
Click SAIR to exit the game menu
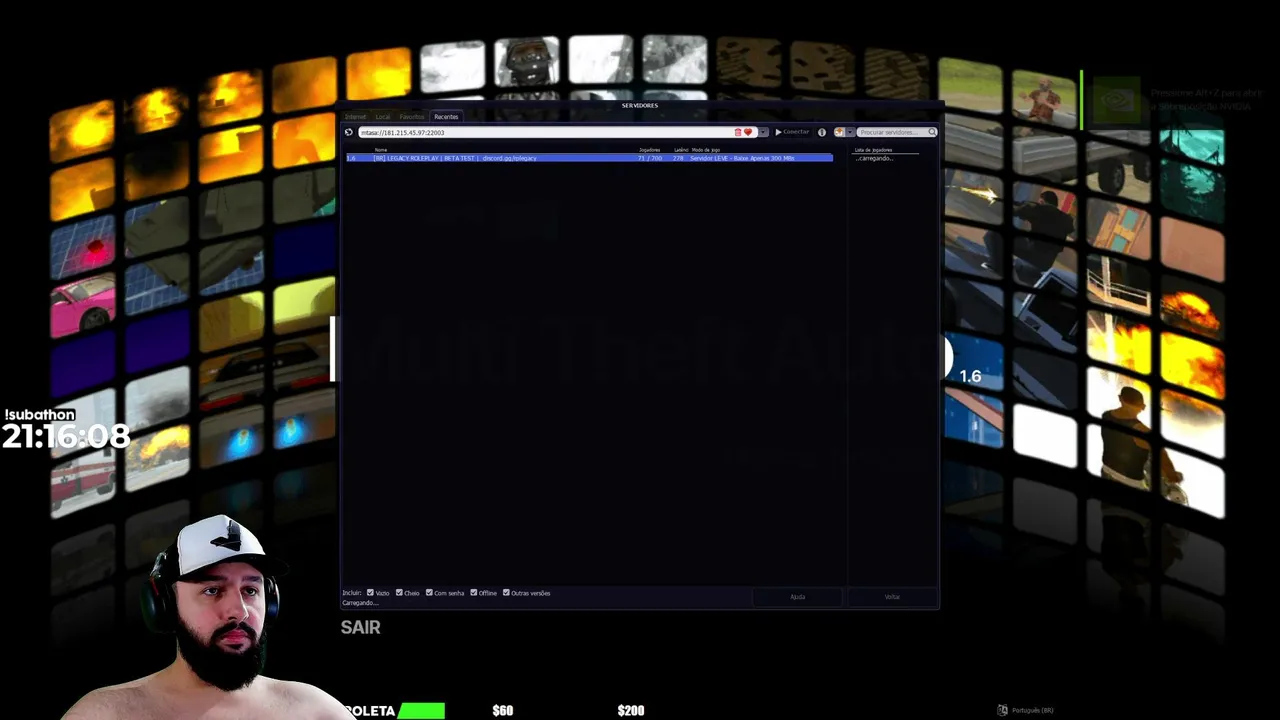pyautogui.click(x=360, y=628)
